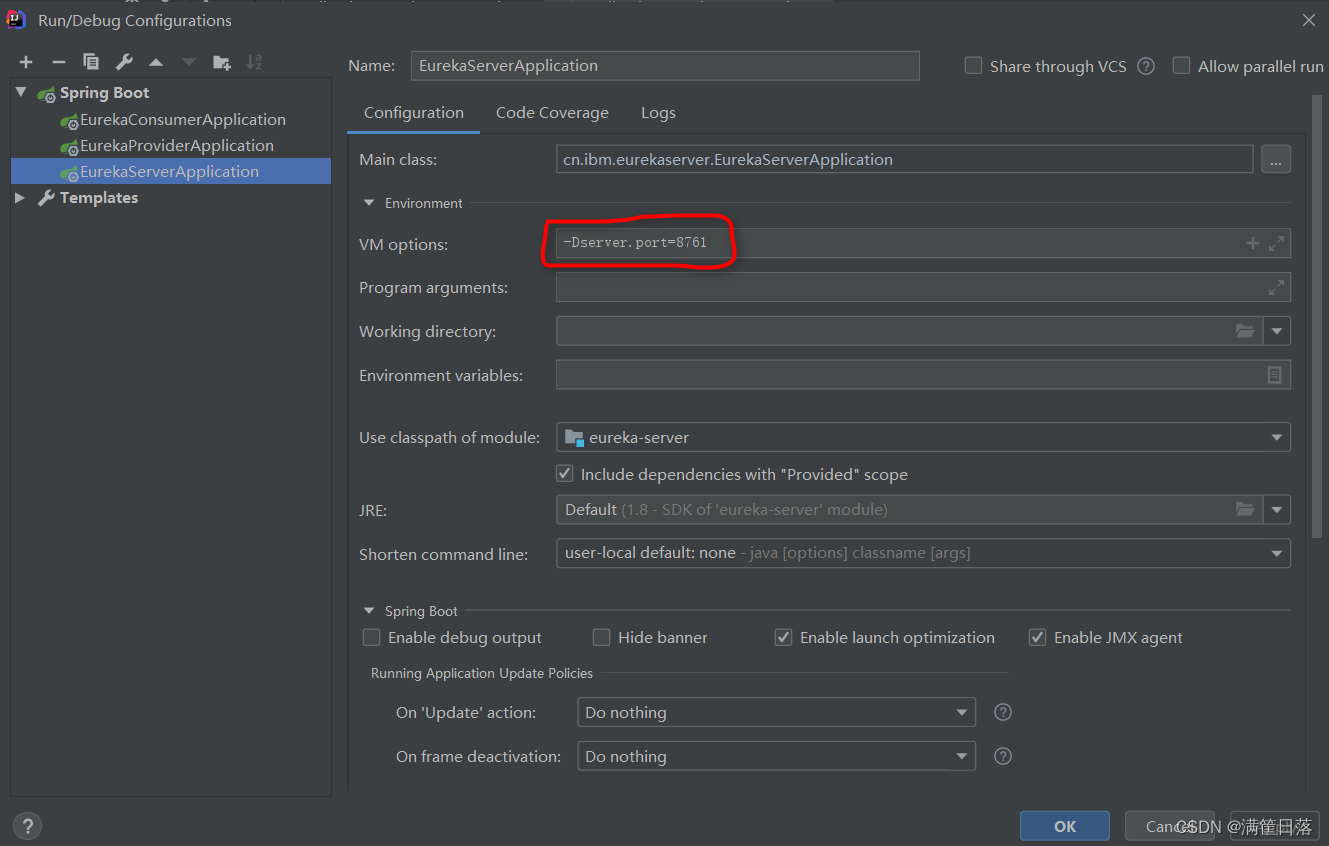The height and width of the screenshot is (846, 1329).
Task: Select EurekaProviderApplication configuration
Action: click(x=177, y=145)
